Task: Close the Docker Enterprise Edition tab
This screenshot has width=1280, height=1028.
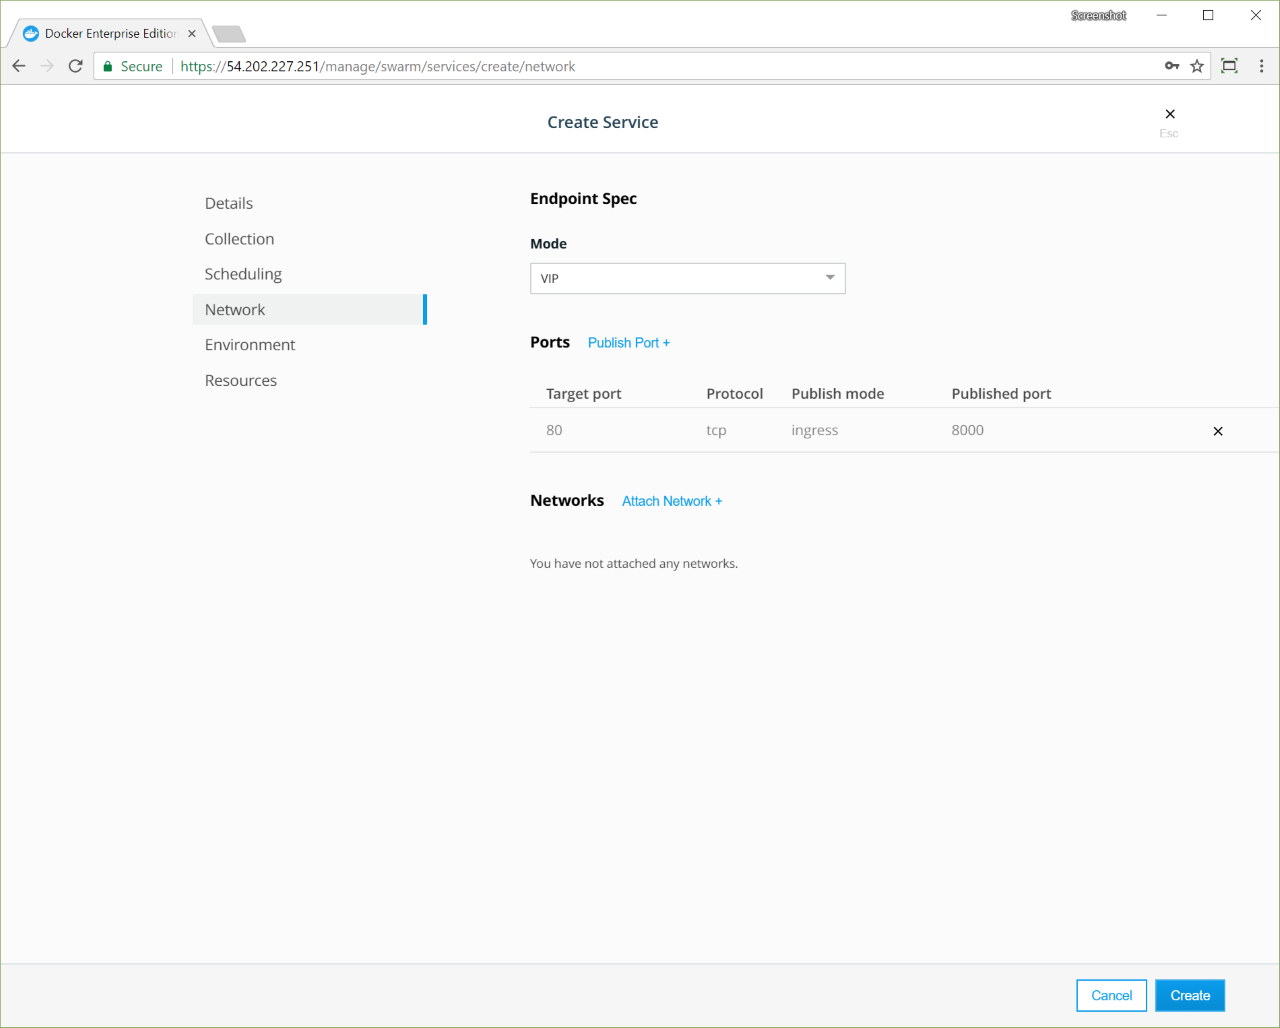Action: (192, 33)
